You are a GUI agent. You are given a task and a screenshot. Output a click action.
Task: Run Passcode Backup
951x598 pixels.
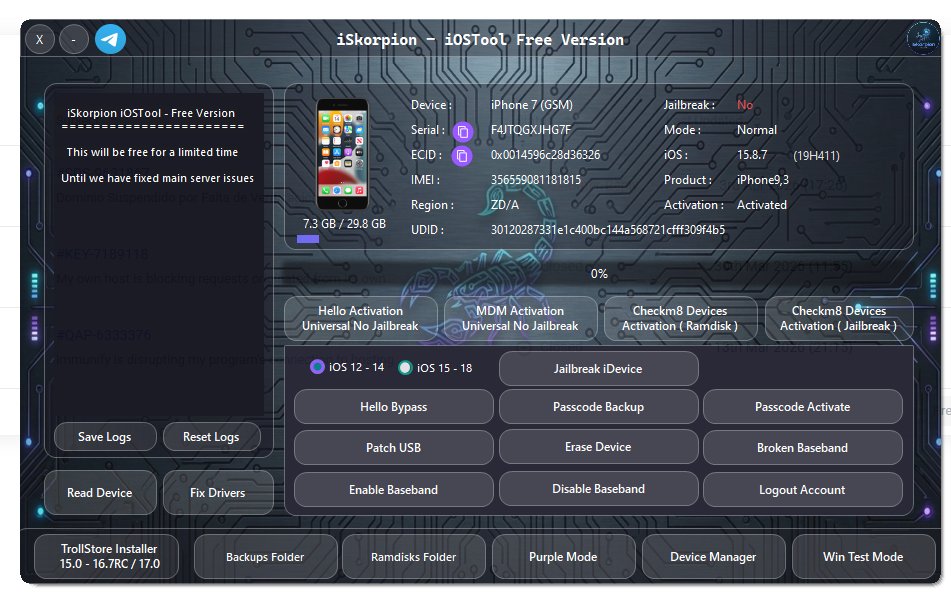click(x=598, y=407)
